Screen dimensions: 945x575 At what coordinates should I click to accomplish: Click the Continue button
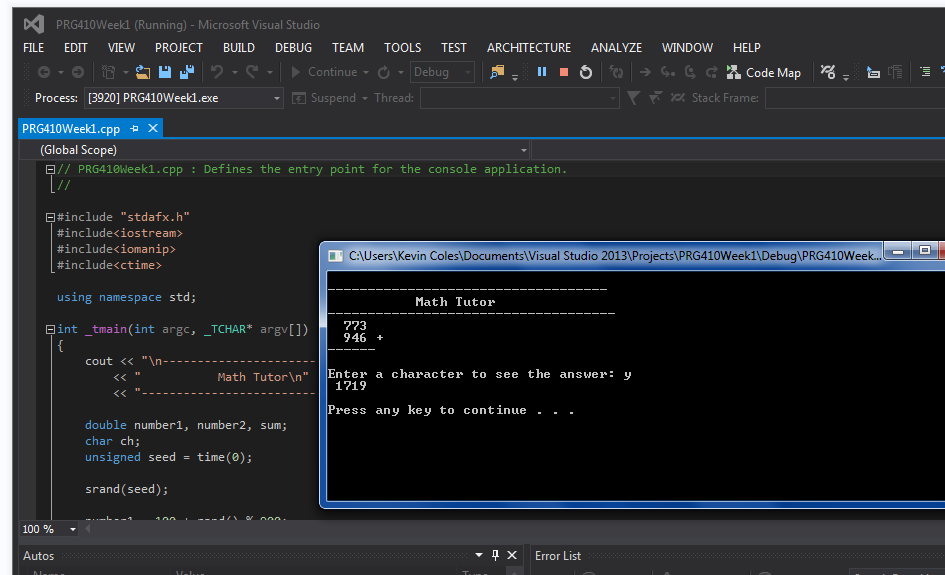(324, 72)
